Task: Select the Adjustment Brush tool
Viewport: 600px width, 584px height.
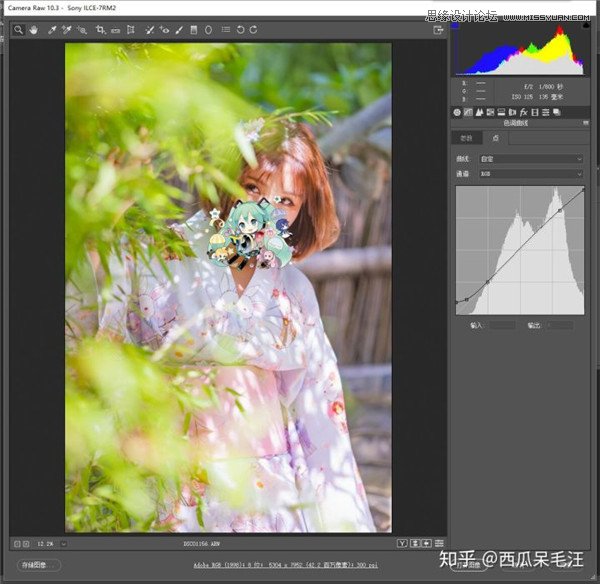Action: [x=179, y=30]
